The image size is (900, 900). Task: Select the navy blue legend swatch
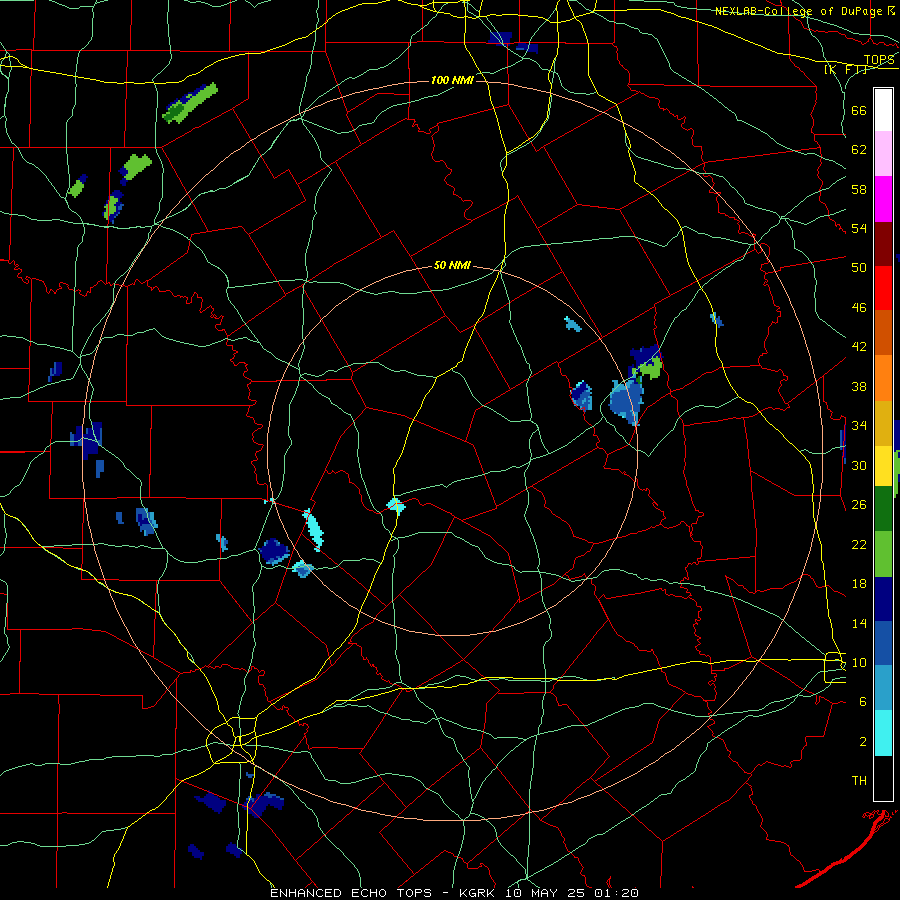[x=883, y=599]
